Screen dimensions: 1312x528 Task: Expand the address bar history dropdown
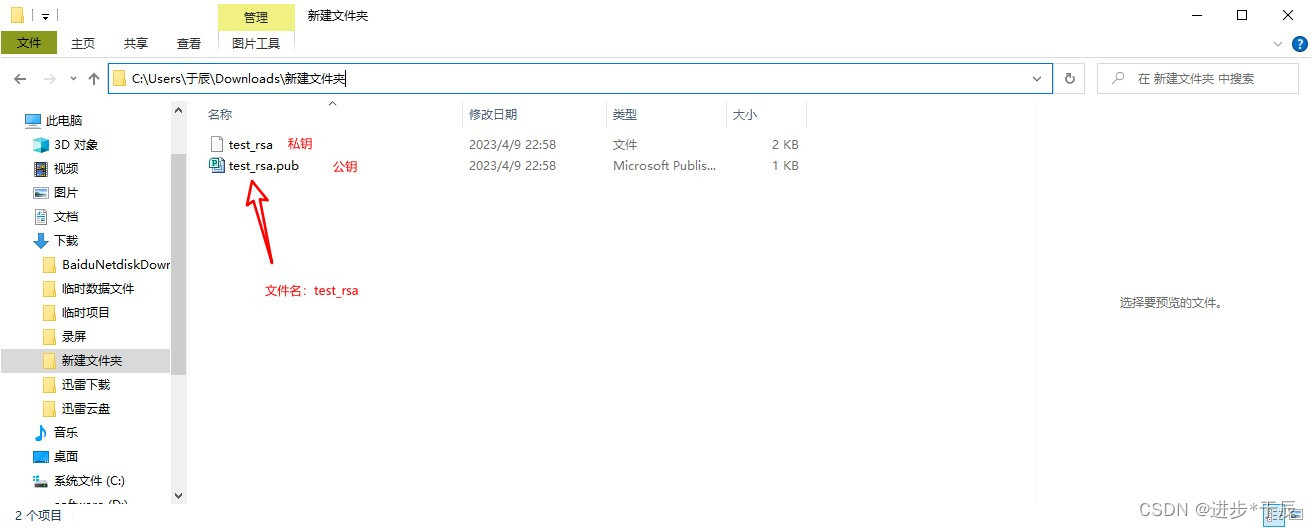pyautogui.click(x=1037, y=79)
